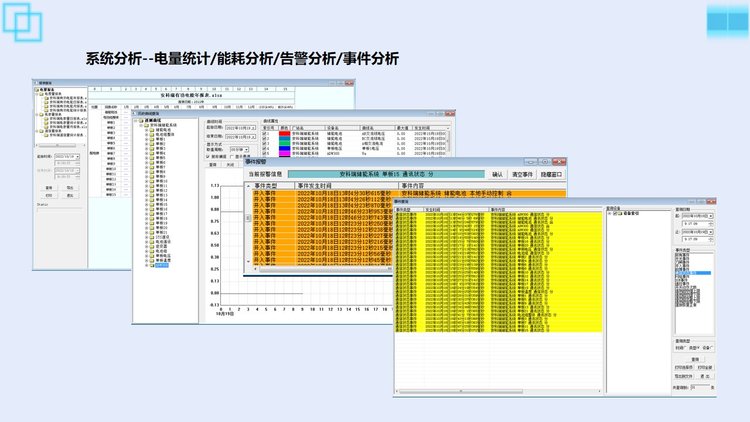
Task: Click the 清空事件 button
Action: coord(522,173)
